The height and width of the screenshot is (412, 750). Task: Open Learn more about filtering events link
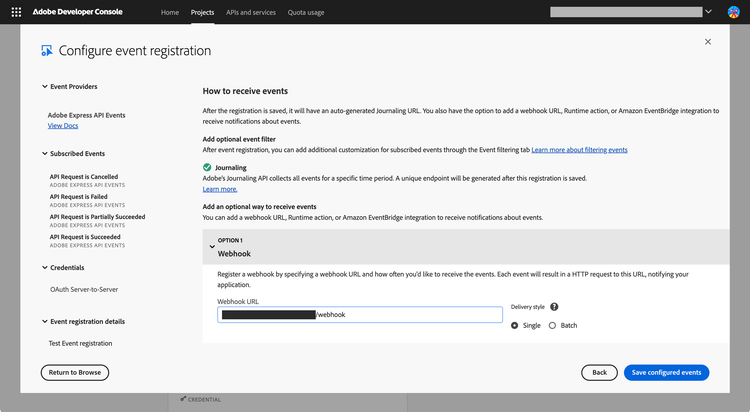579,150
